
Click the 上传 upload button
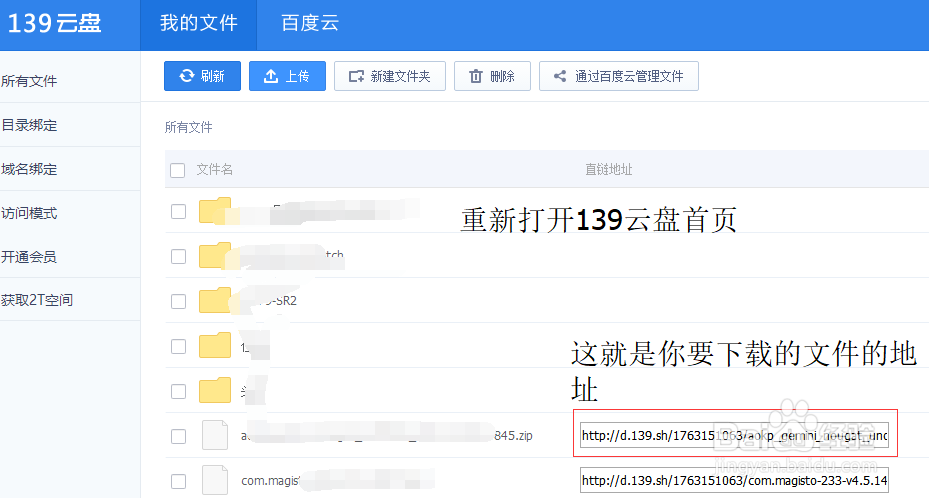click(287, 76)
